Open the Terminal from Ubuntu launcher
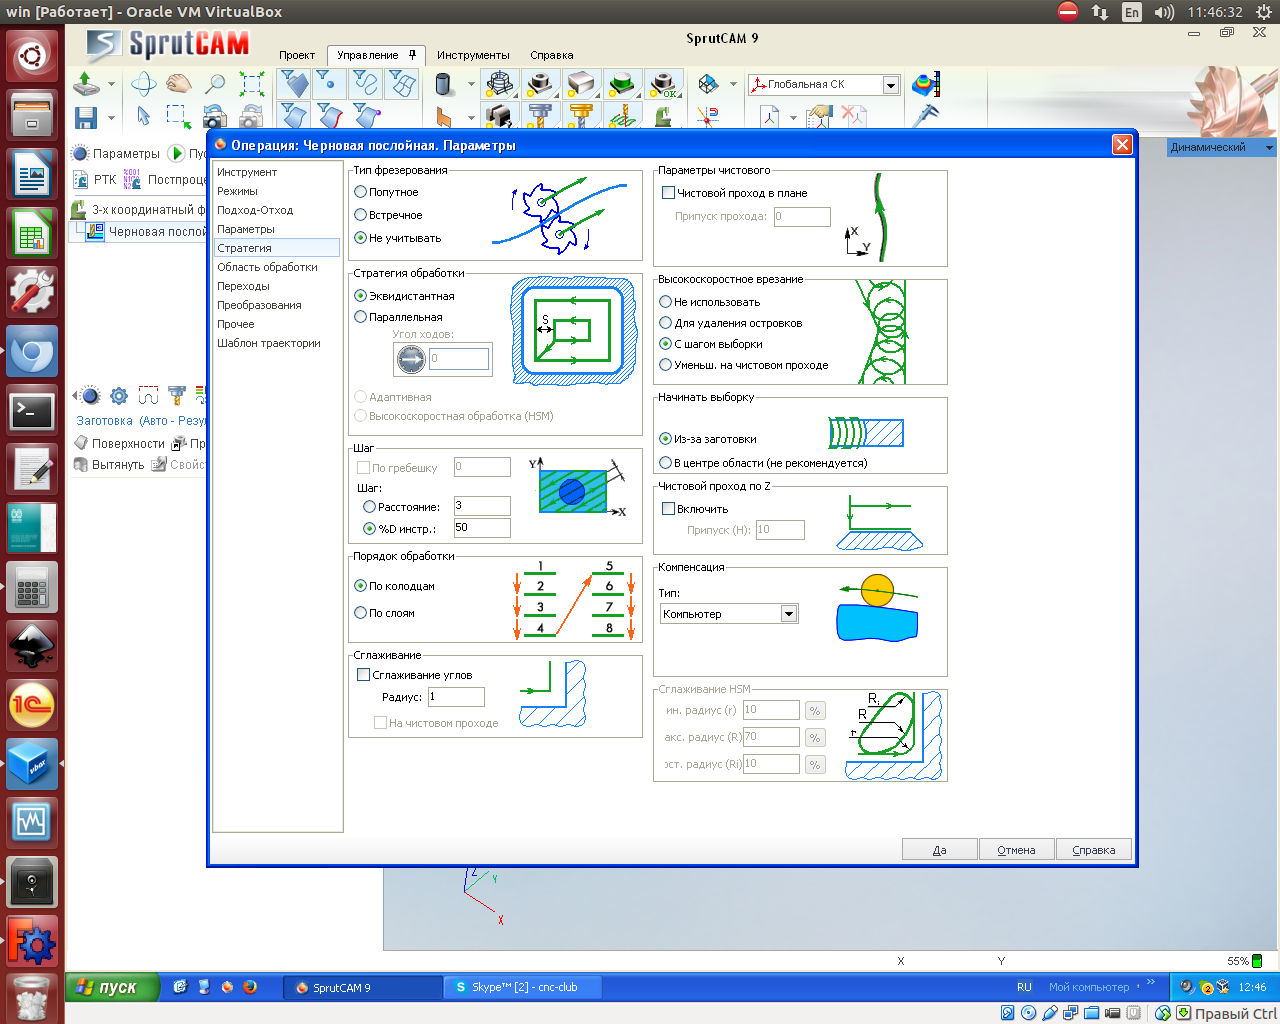 (x=32, y=411)
